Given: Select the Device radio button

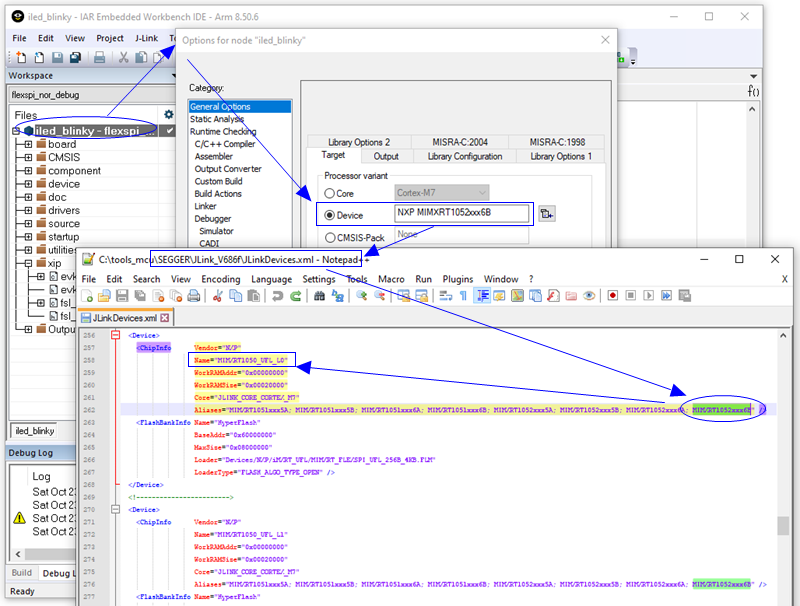Looking at the screenshot, I should (330, 214).
